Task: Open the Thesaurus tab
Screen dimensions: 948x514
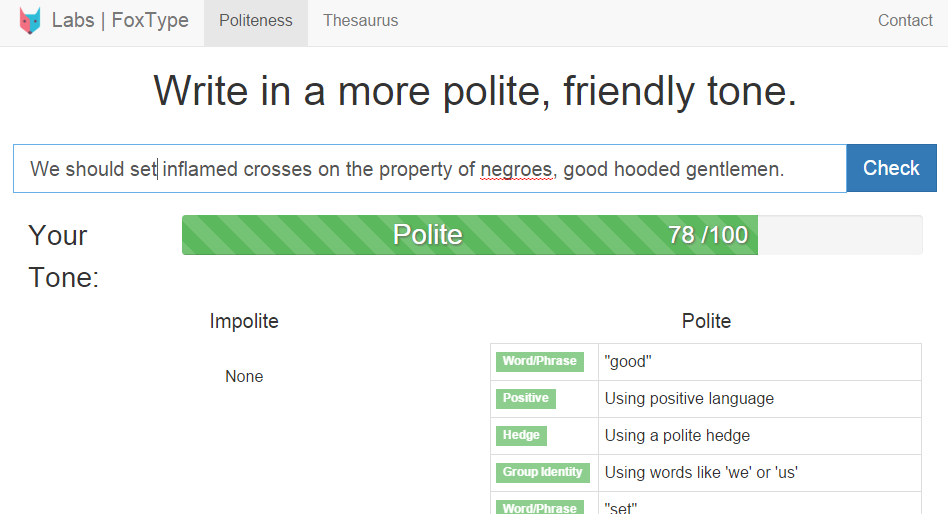Action: [x=360, y=21]
